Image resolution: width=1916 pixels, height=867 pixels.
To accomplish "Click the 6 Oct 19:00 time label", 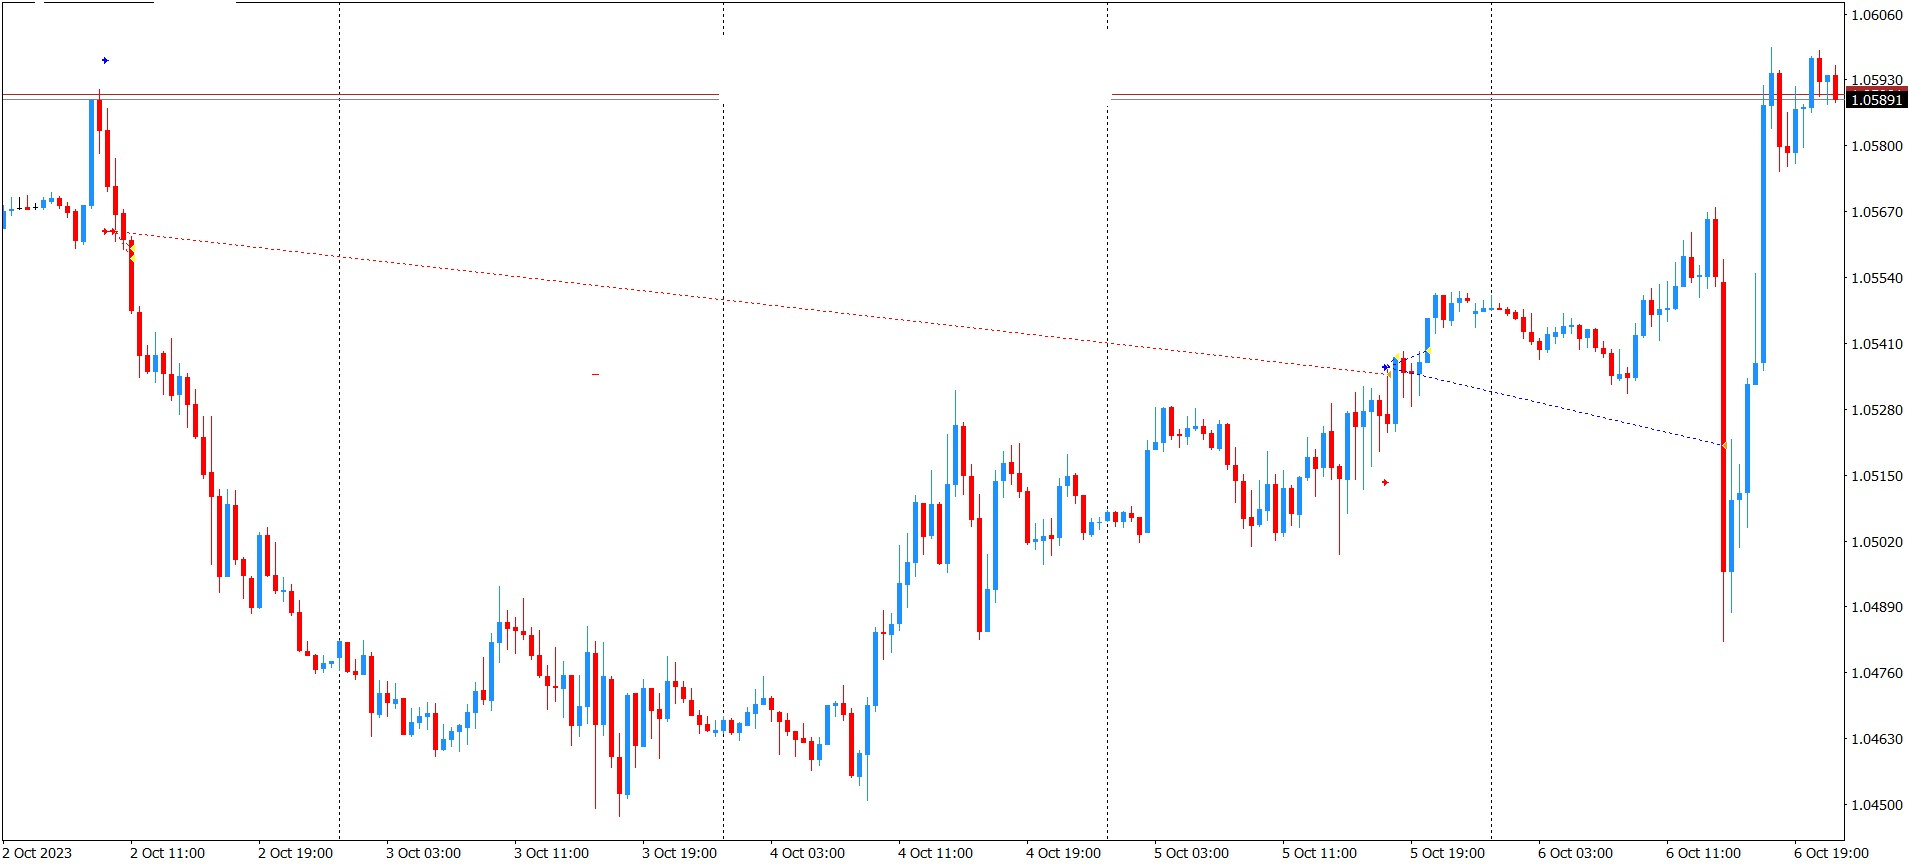I will coord(1831,853).
